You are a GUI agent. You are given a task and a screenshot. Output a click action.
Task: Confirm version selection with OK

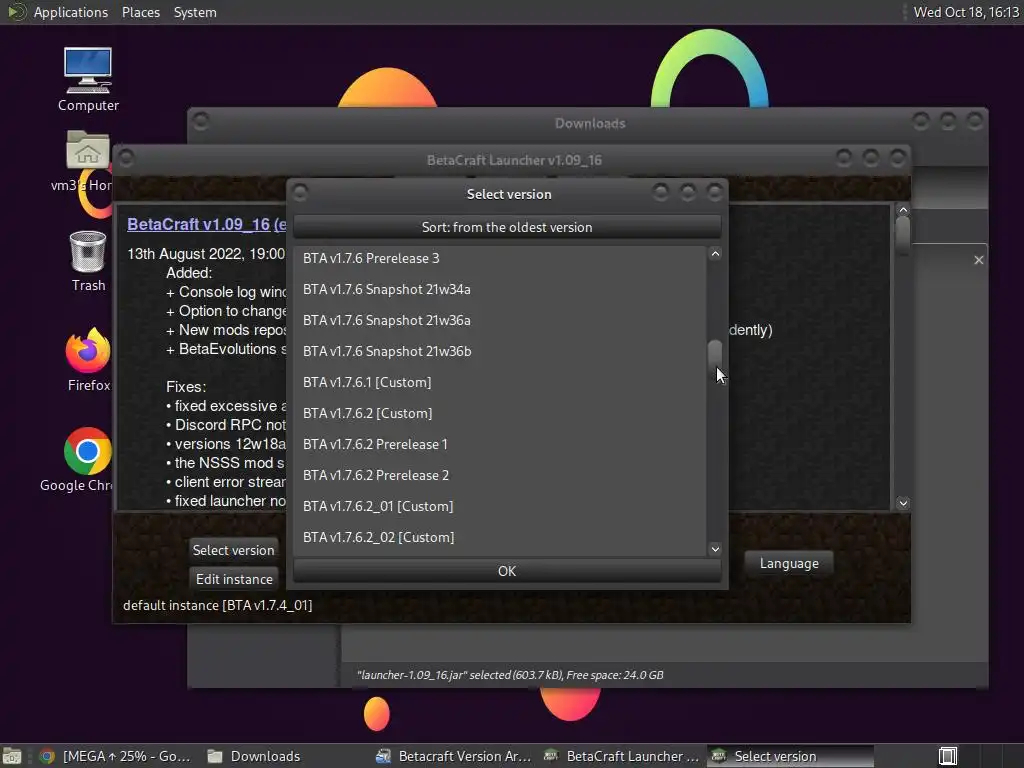point(507,571)
